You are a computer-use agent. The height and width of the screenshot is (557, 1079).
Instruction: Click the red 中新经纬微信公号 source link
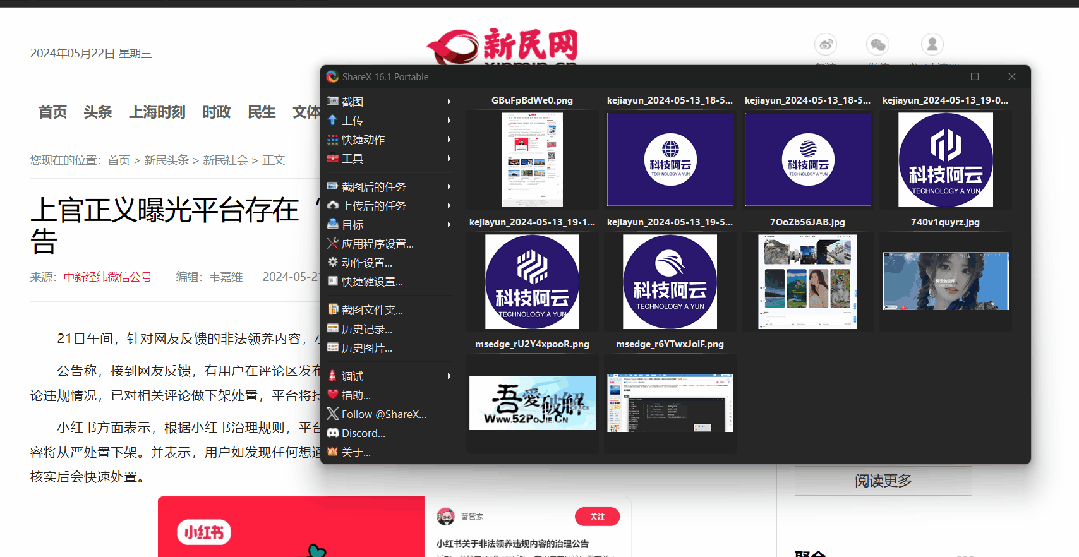pyautogui.click(x=107, y=277)
